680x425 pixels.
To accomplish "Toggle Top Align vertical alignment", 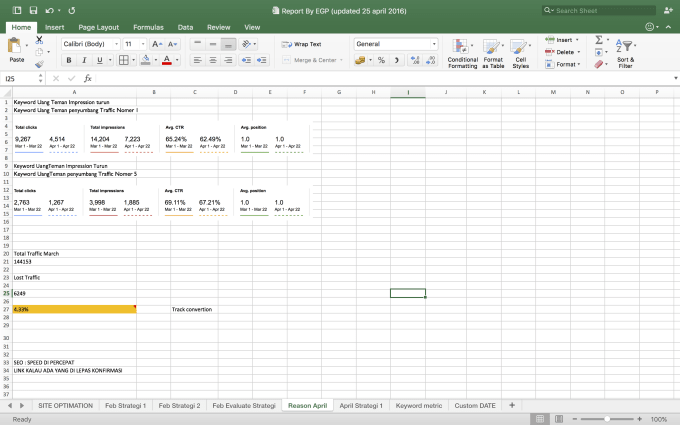I will point(197,44).
